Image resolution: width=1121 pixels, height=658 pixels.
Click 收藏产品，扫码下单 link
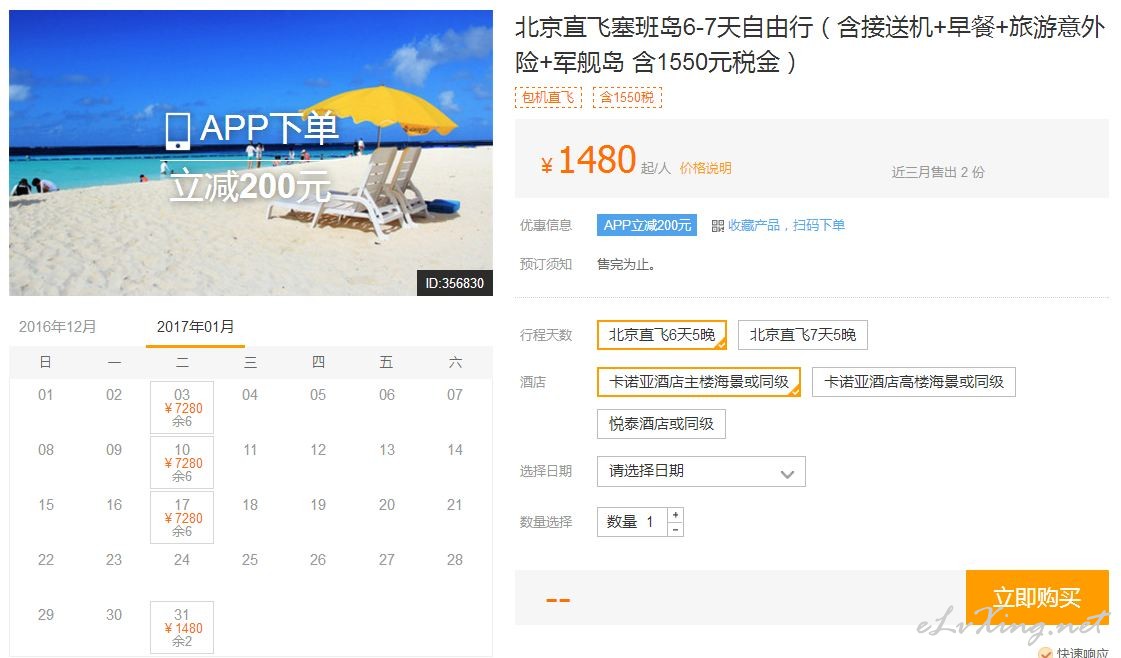click(786, 225)
